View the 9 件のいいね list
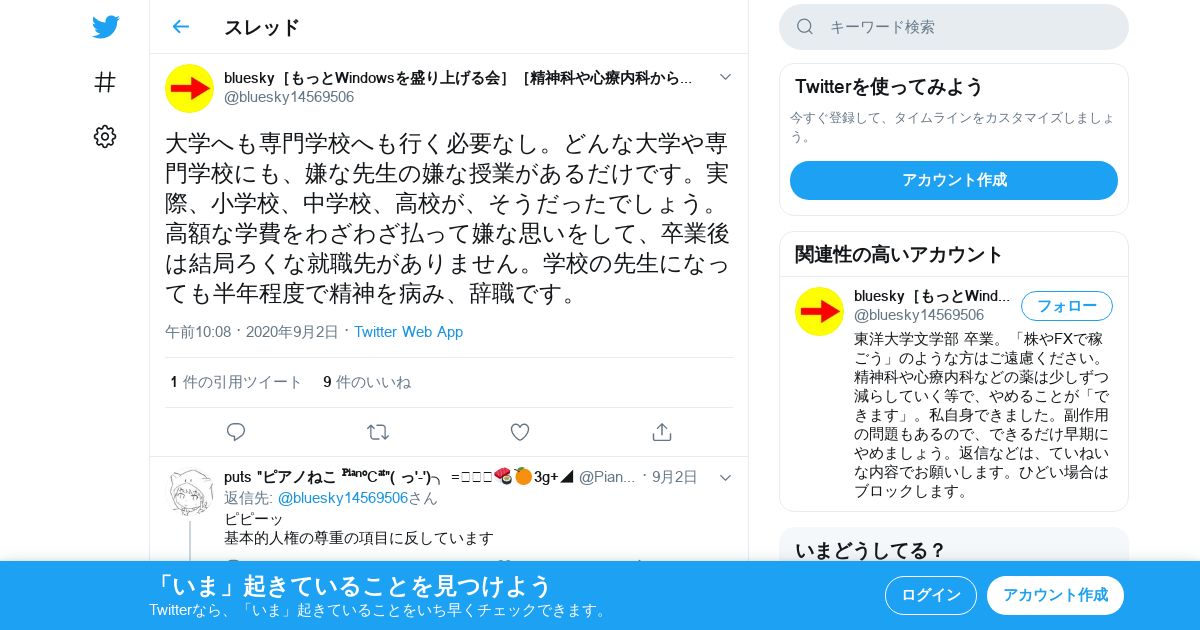 pyautogui.click(x=367, y=382)
